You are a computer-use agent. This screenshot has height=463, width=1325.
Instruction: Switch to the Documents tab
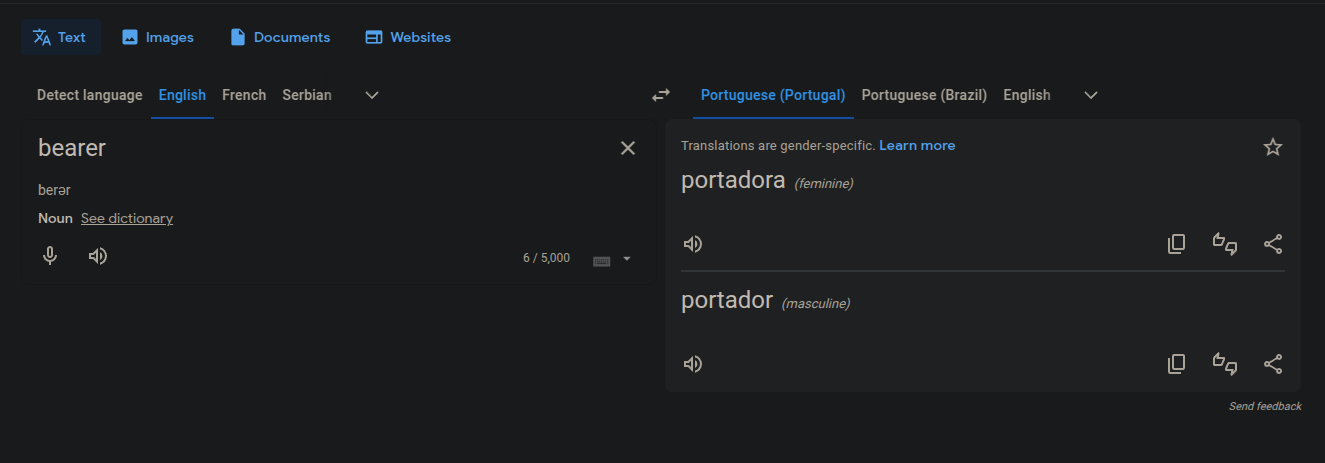tap(280, 37)
